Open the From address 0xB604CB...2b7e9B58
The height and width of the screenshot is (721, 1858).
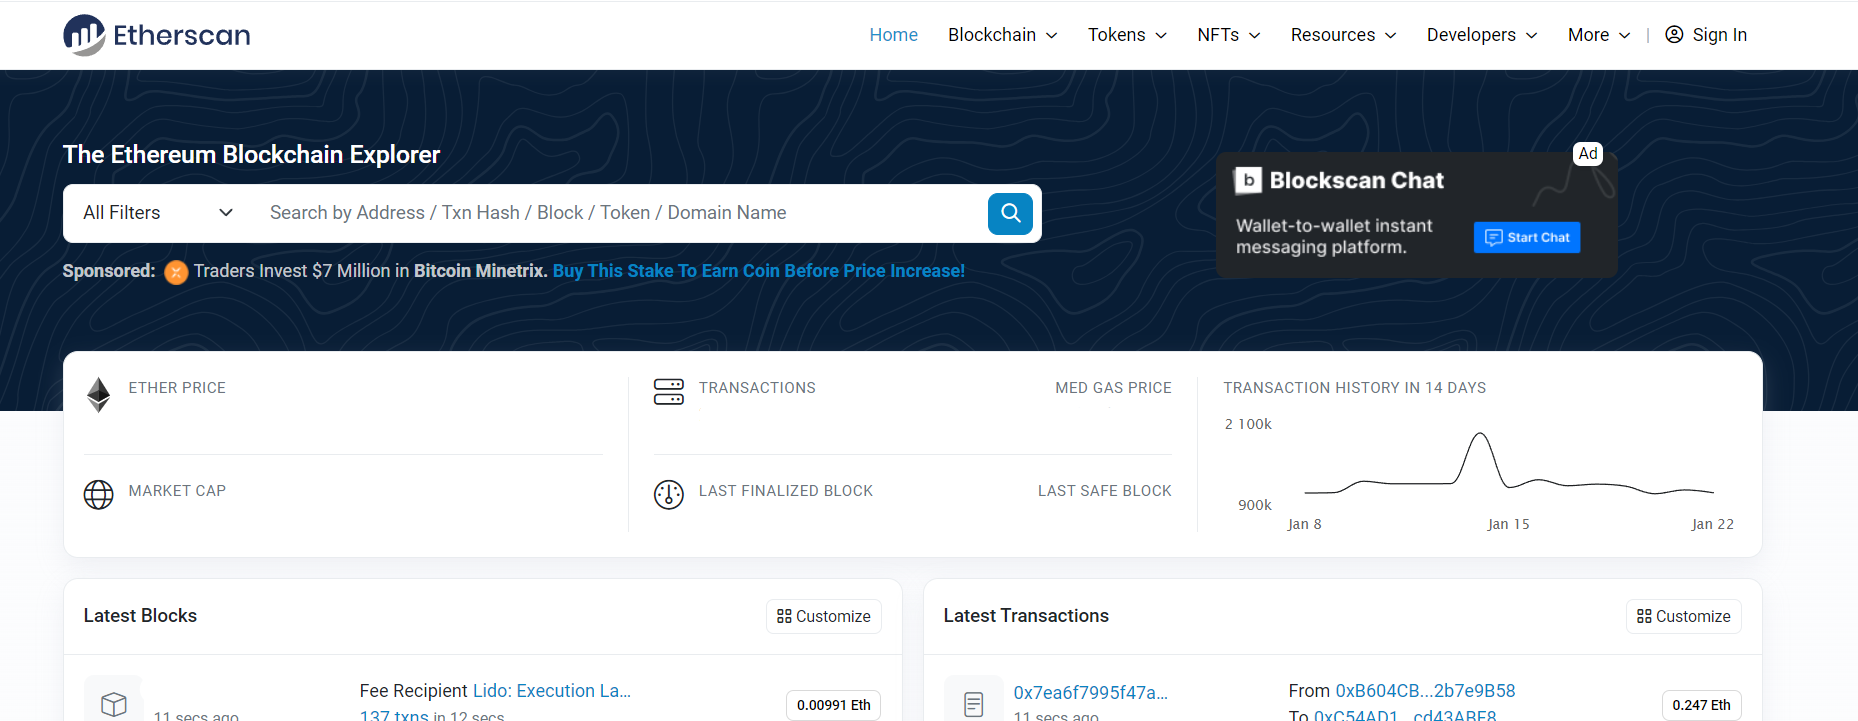point(1425,691)
